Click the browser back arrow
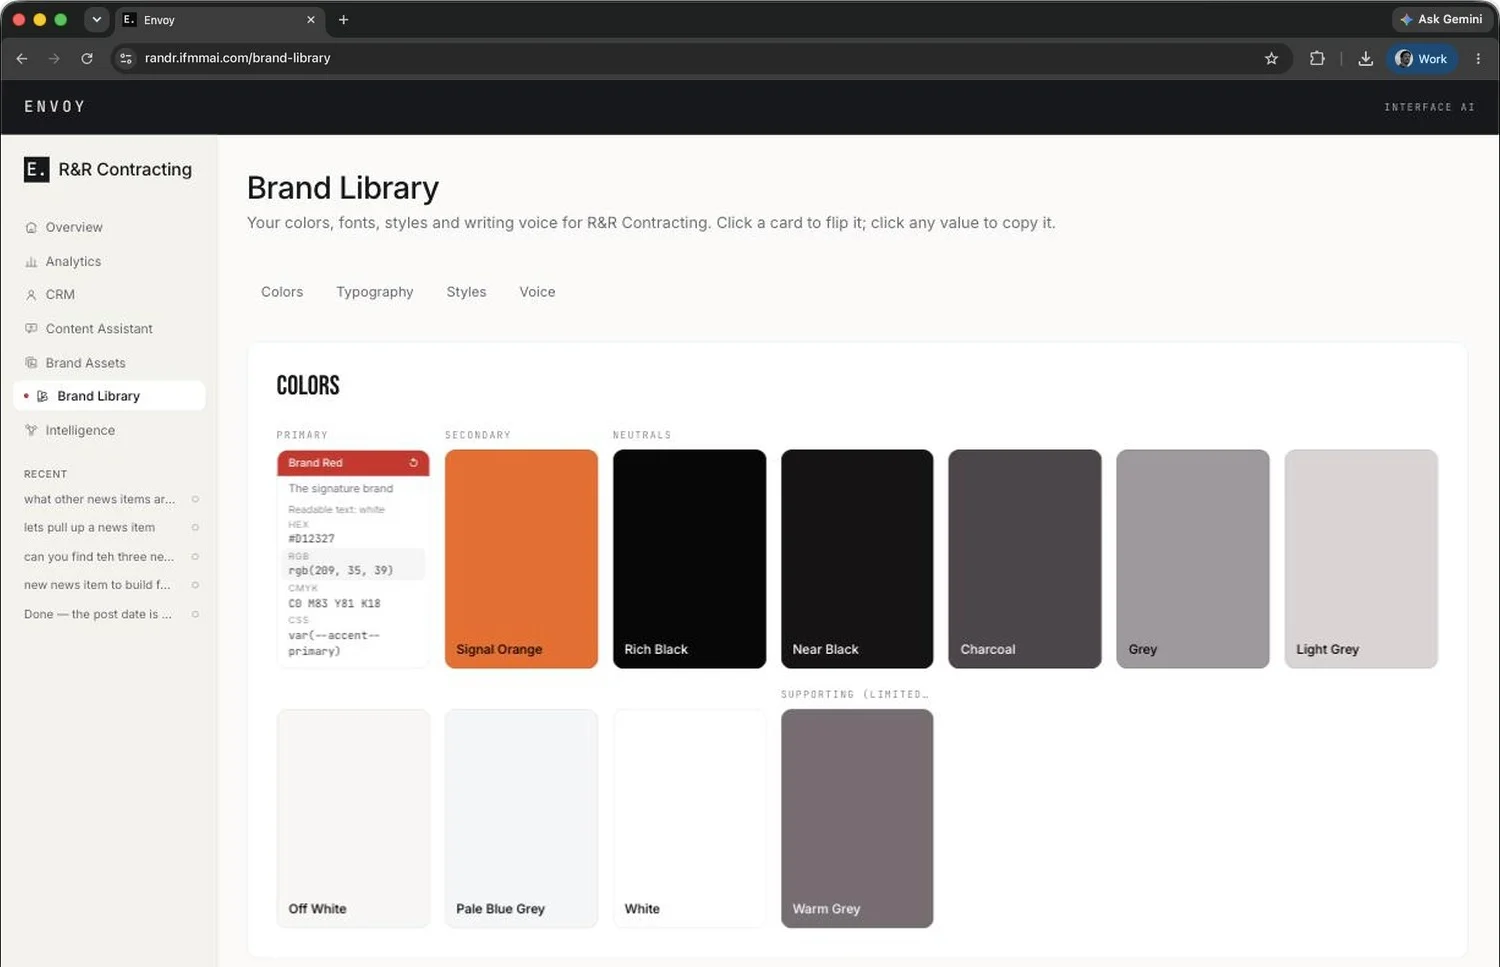 [22, 59]
